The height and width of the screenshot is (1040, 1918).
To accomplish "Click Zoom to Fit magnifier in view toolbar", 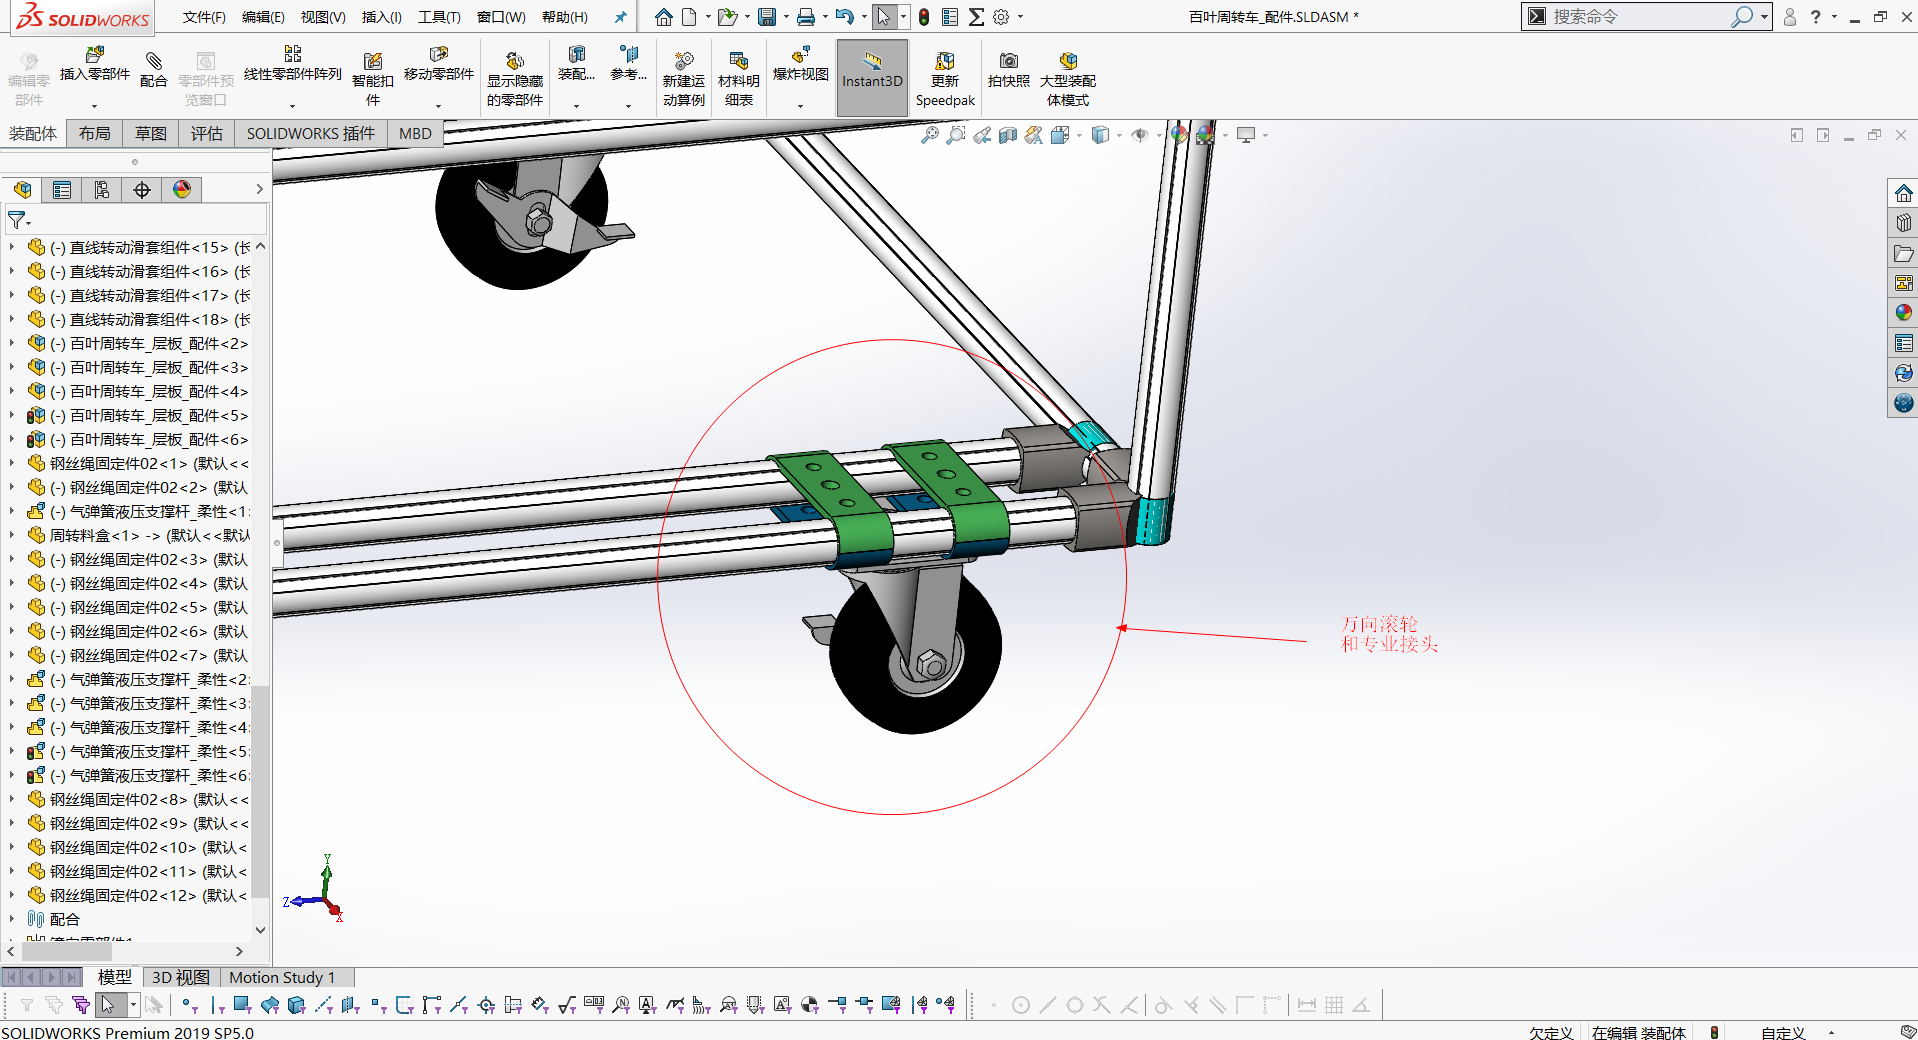I will click(x=930, y=135).
